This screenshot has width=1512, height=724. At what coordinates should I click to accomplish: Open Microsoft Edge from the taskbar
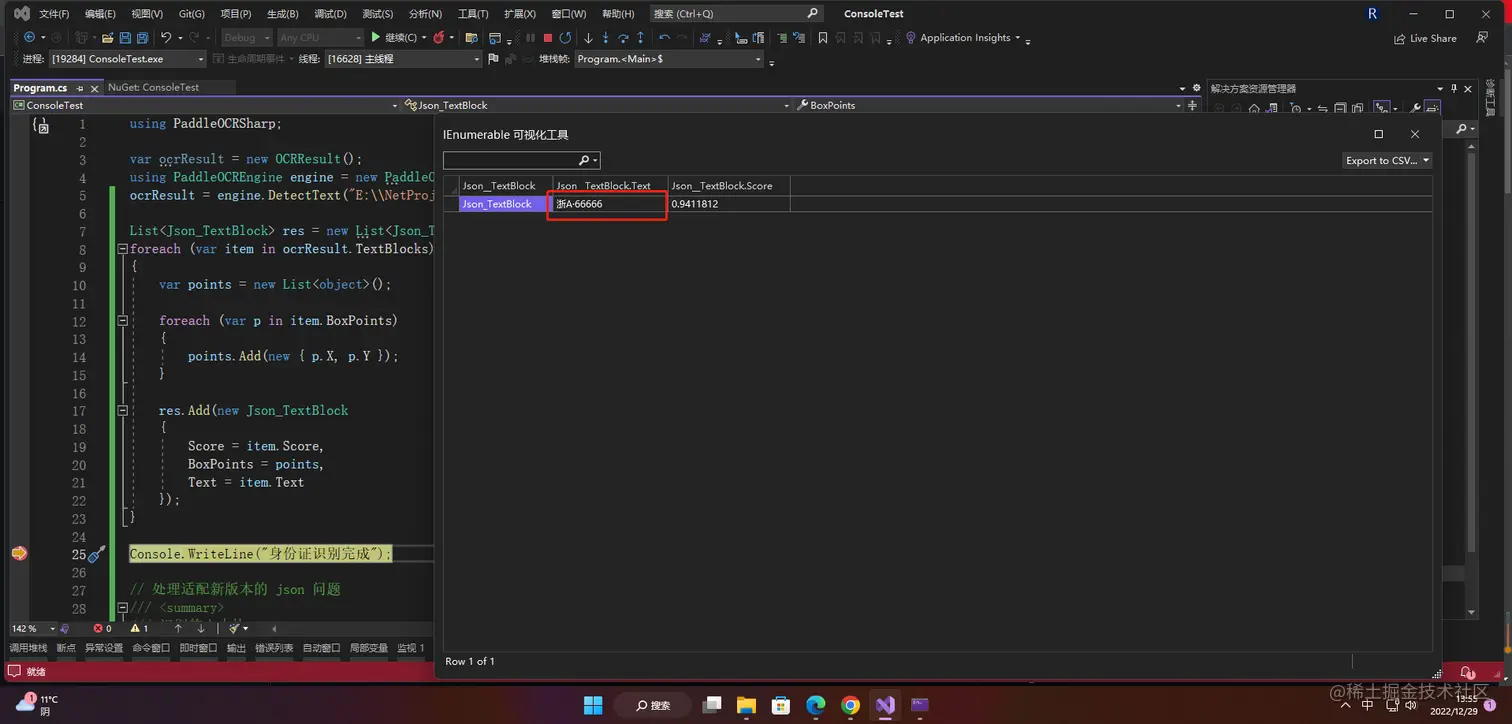pyautogui.click(x=816, y=705)
